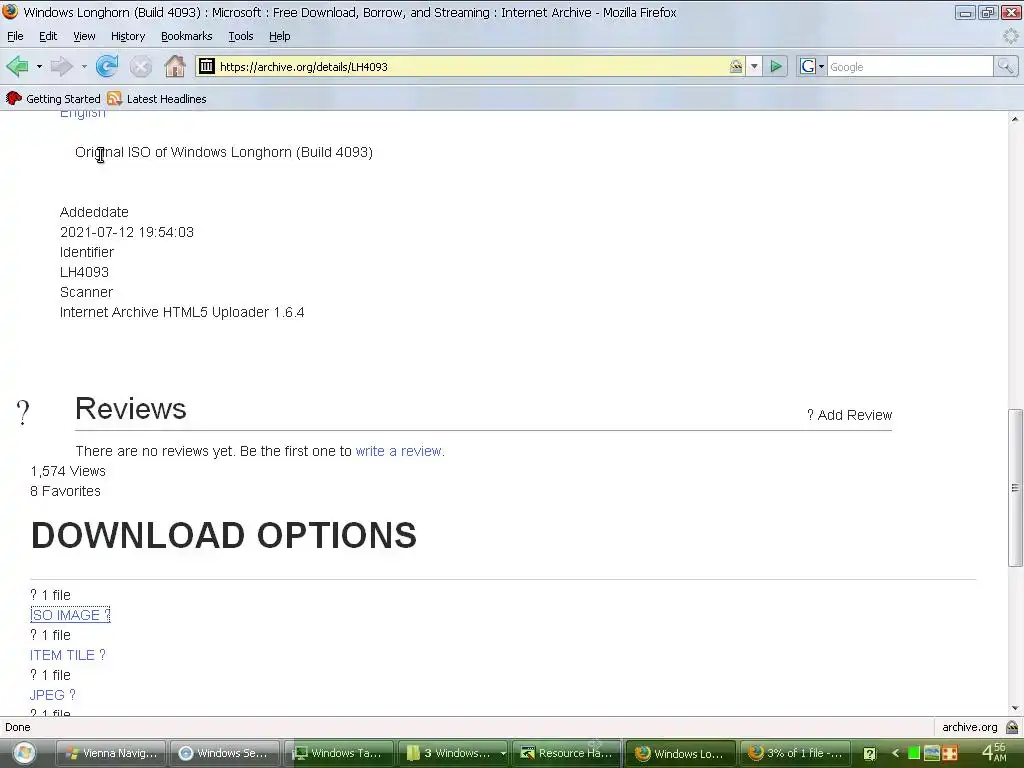The width and height of the screenshot is (1024, 768).
Task: Click the Windows Lo... Firefox taskbar button
Action: (x=680, y=753)
